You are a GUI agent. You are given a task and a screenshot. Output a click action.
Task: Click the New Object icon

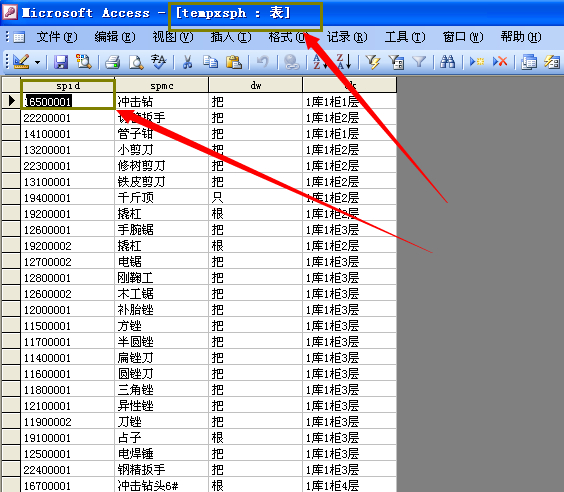[552, 62]
